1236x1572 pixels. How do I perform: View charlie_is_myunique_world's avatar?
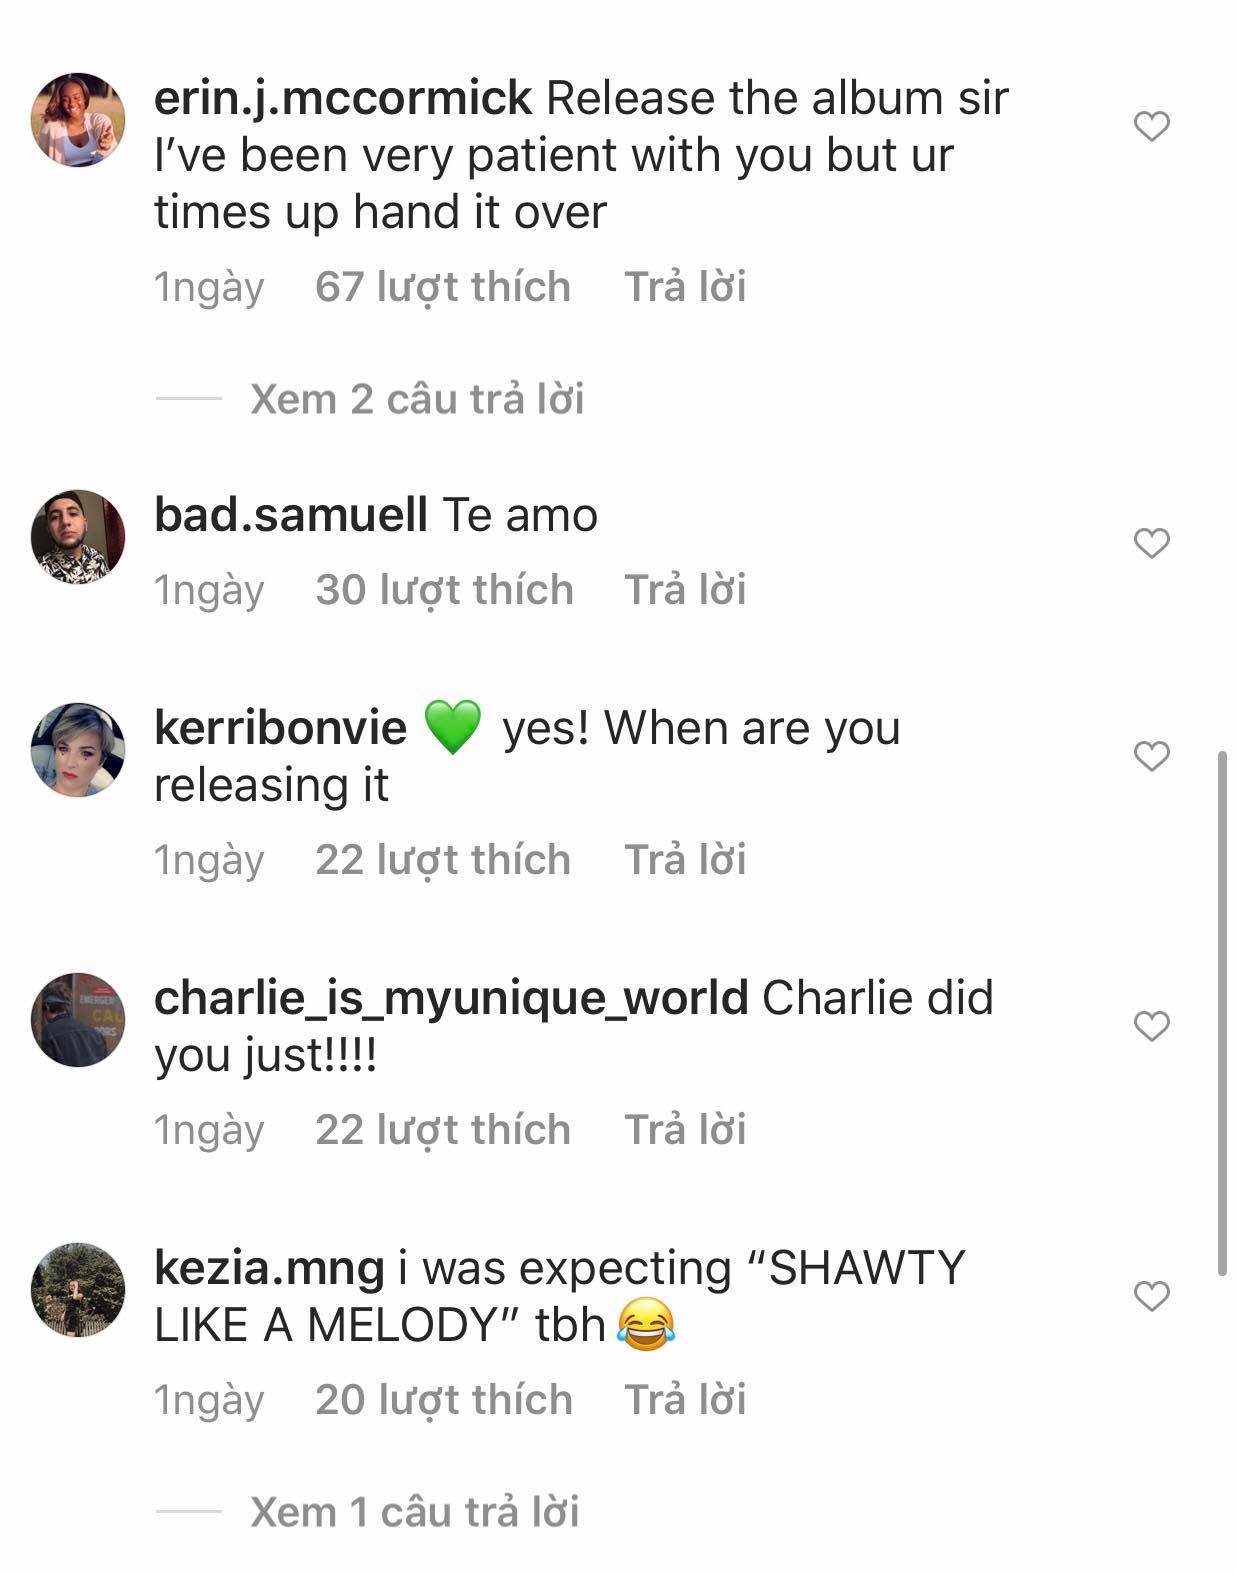[x=78, y=1020]
